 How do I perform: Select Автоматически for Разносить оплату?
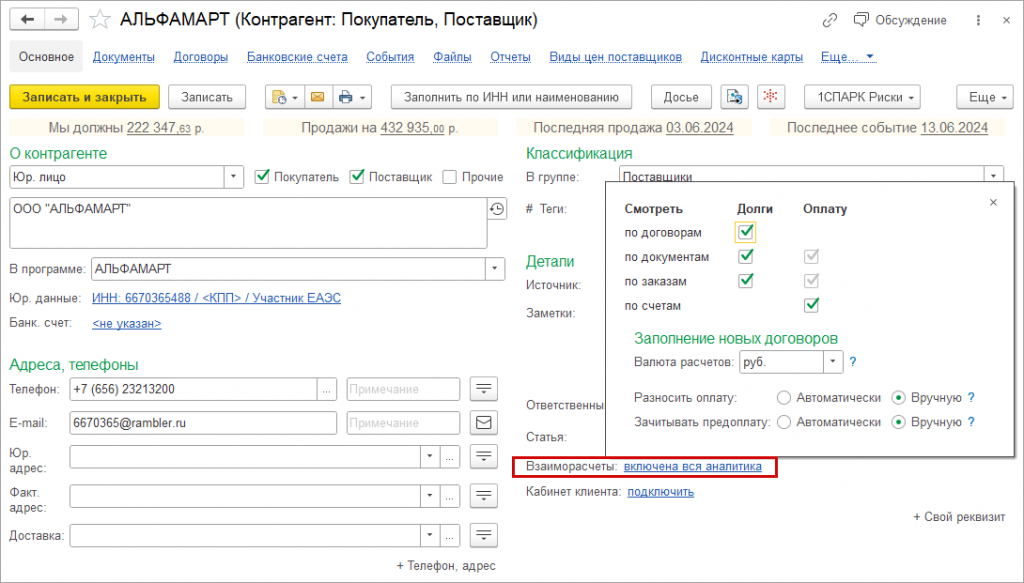784,398
